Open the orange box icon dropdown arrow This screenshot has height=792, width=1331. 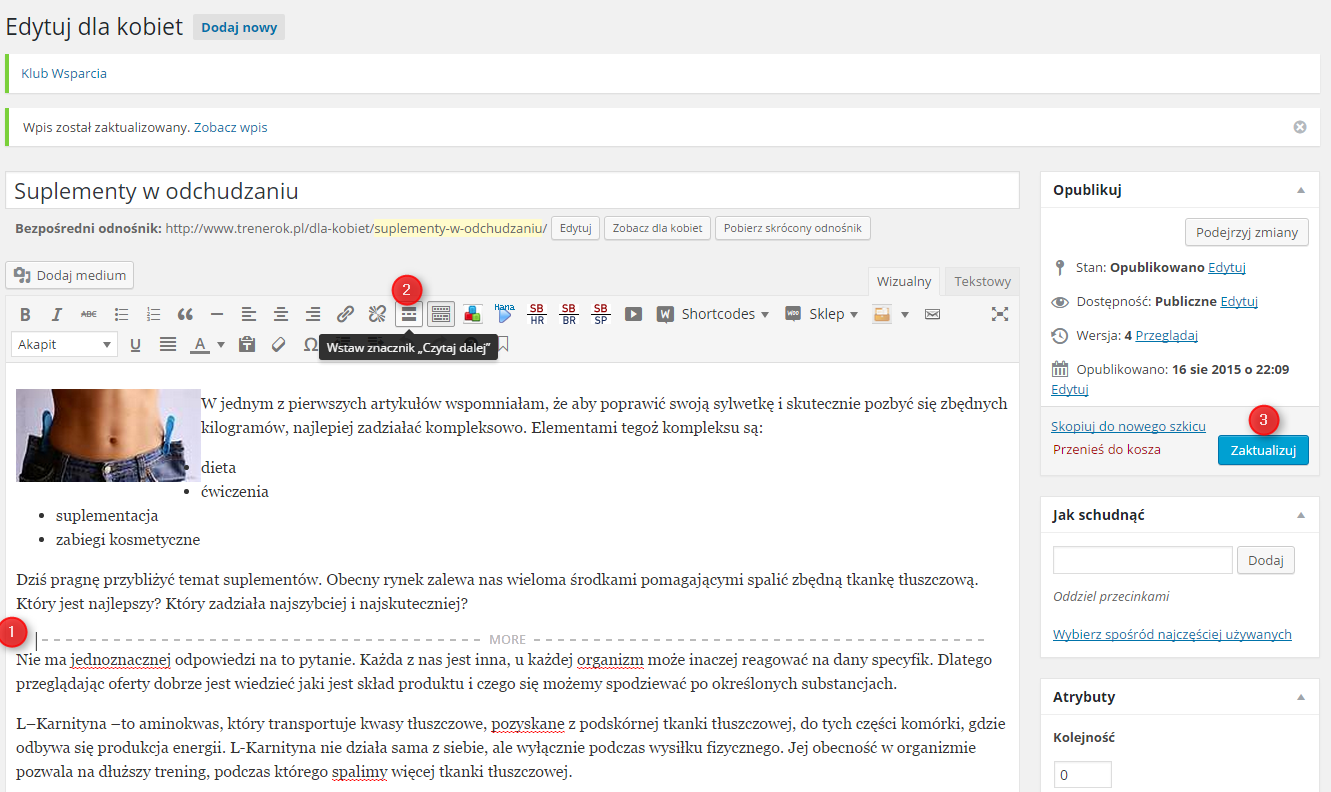click(x=905, y=314)
